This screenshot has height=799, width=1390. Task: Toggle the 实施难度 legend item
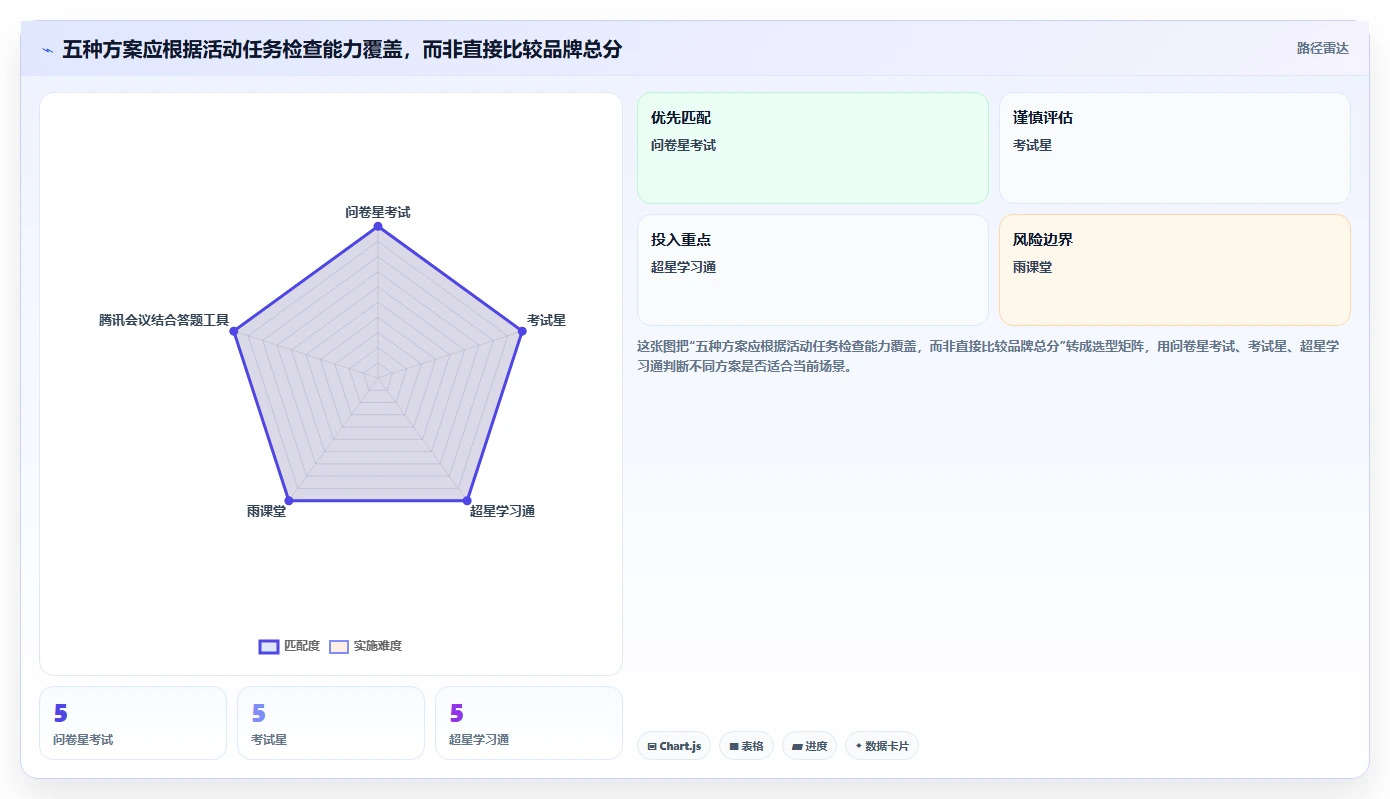coord(366,646)
